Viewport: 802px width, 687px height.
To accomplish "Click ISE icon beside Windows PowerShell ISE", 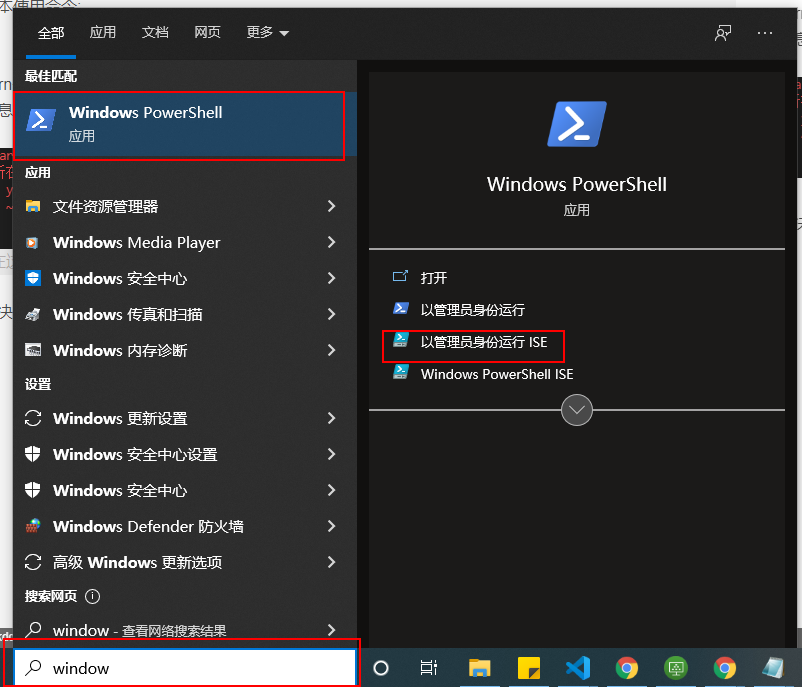I will pos(400,372).
